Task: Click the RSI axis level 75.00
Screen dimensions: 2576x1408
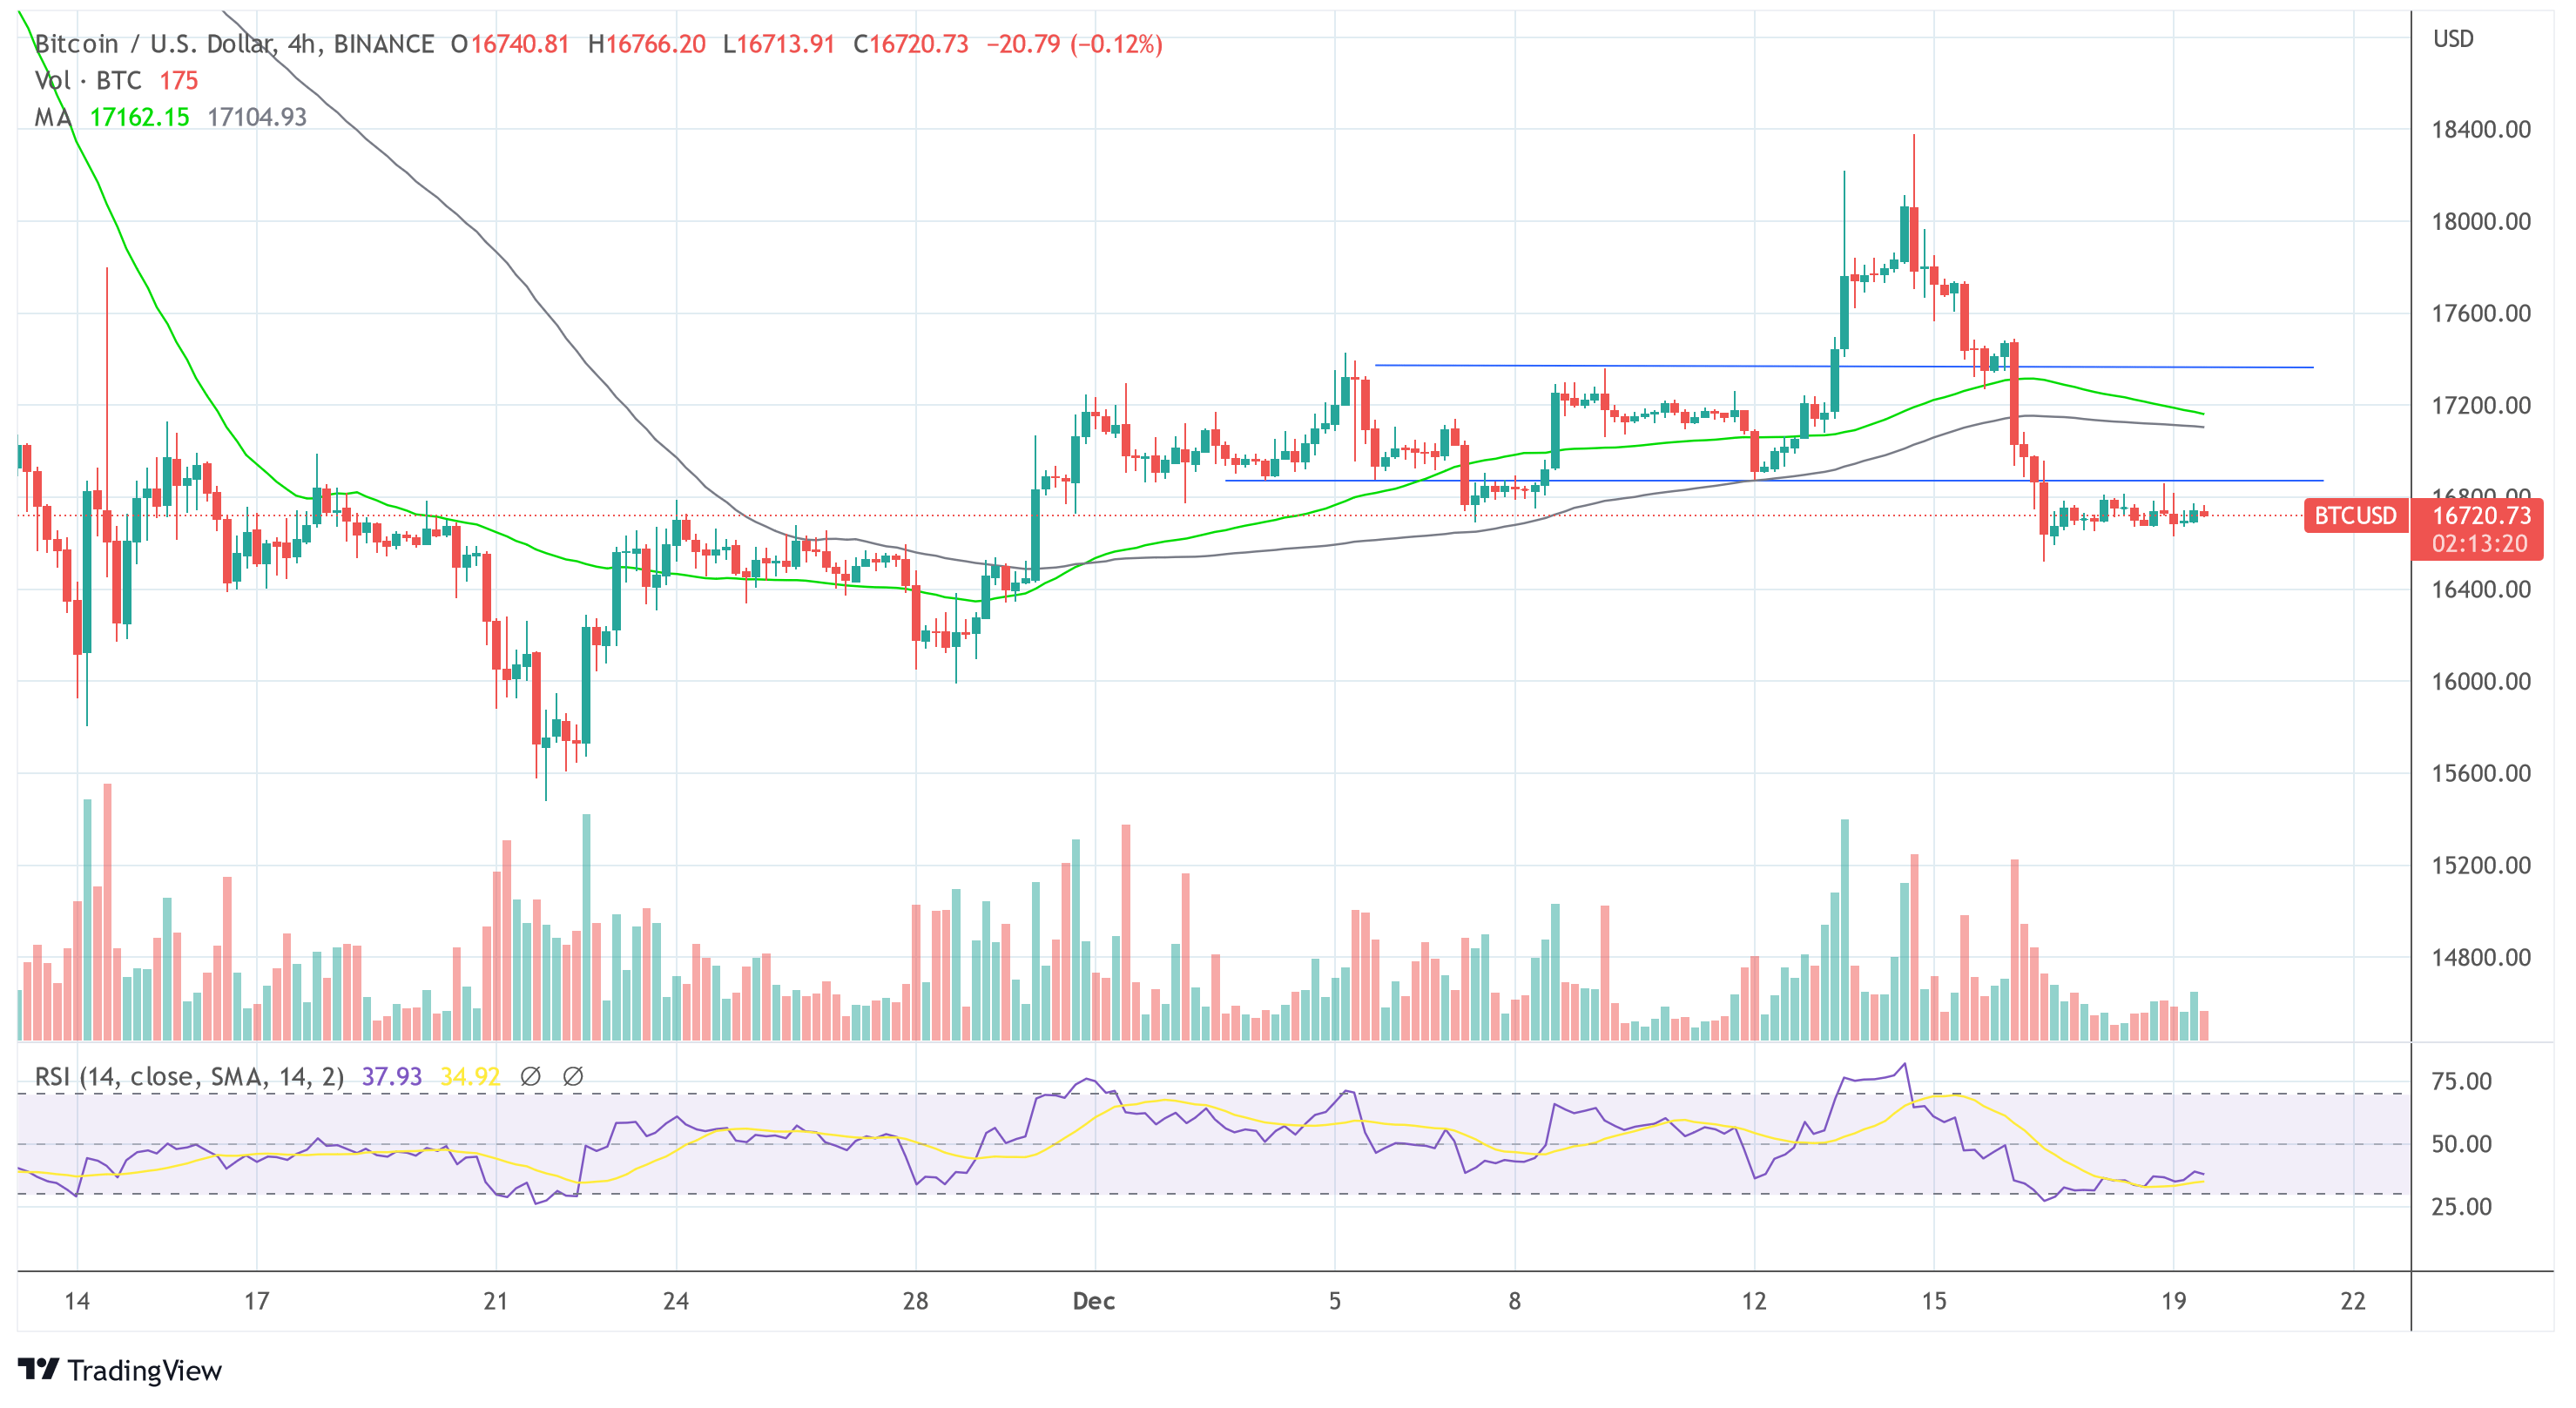Action: tap(2461, 1081)
